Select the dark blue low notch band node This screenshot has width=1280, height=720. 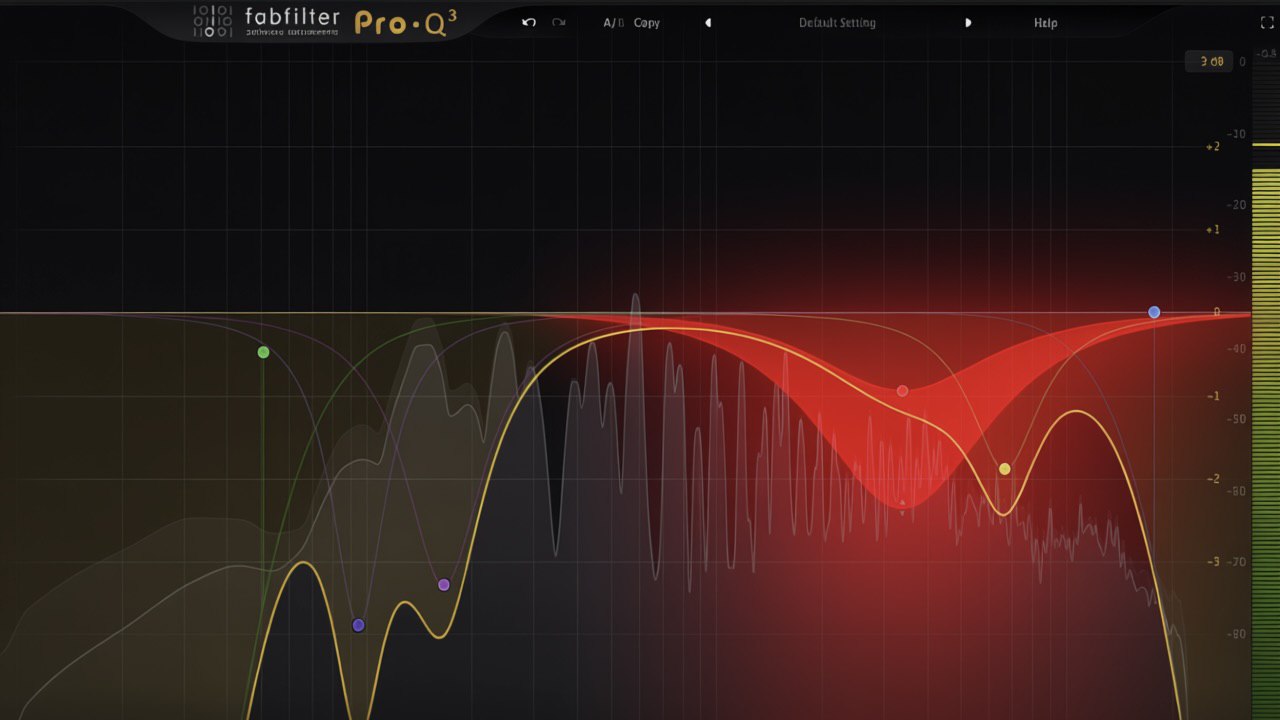[x=358, y=625]
